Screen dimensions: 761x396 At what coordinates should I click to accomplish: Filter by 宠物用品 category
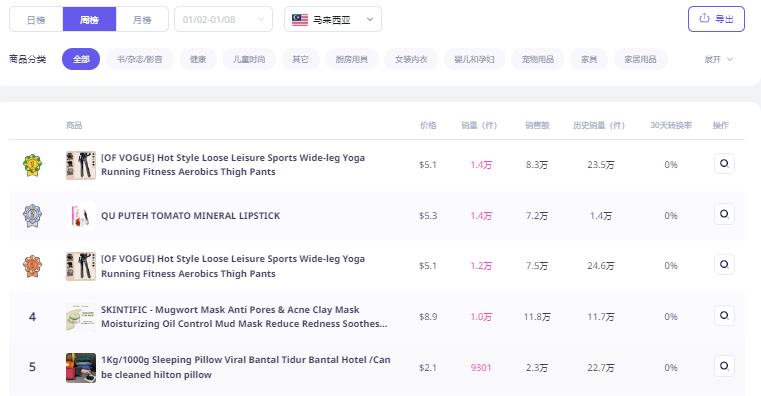[538, 59]
